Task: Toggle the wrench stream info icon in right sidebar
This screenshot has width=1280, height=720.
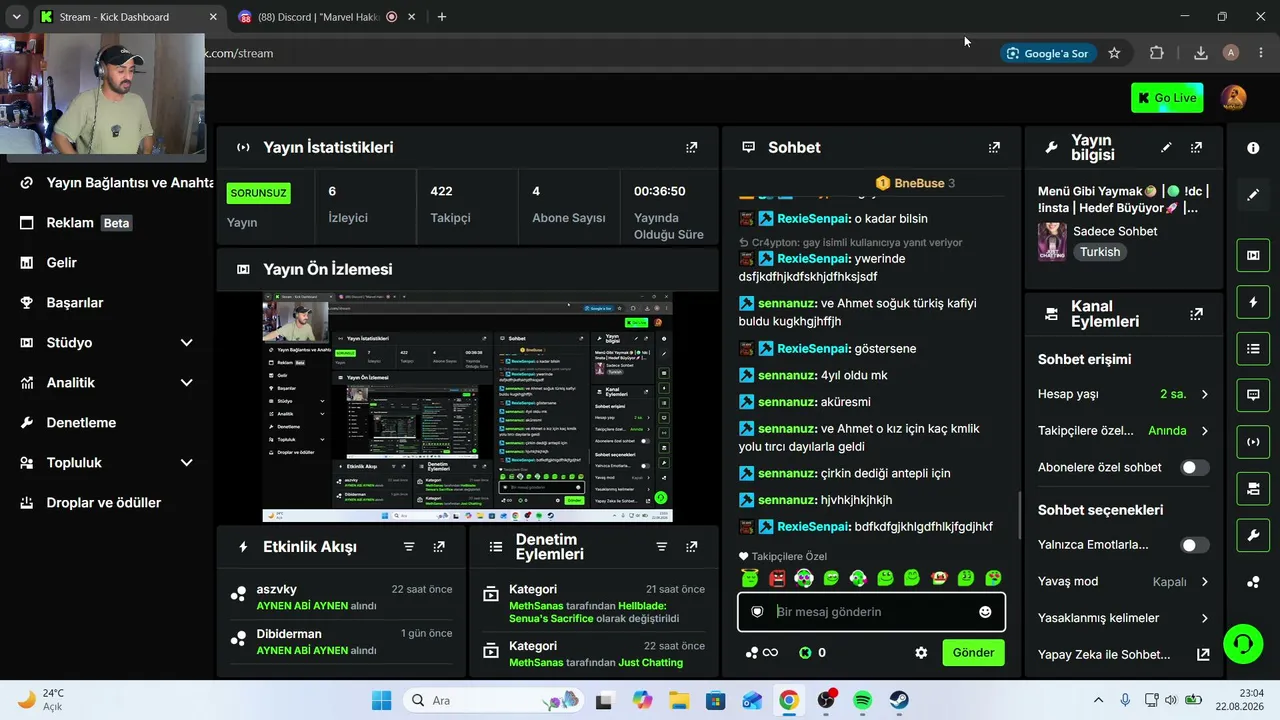Action: point(1253,536)
